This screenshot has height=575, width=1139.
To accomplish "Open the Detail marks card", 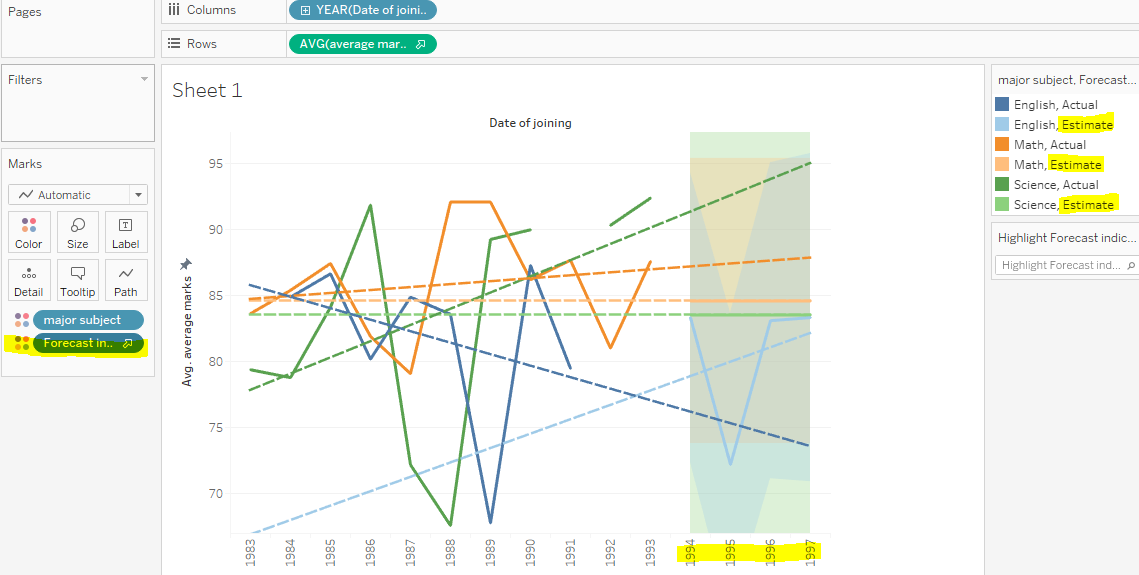I will pos(29,280).
